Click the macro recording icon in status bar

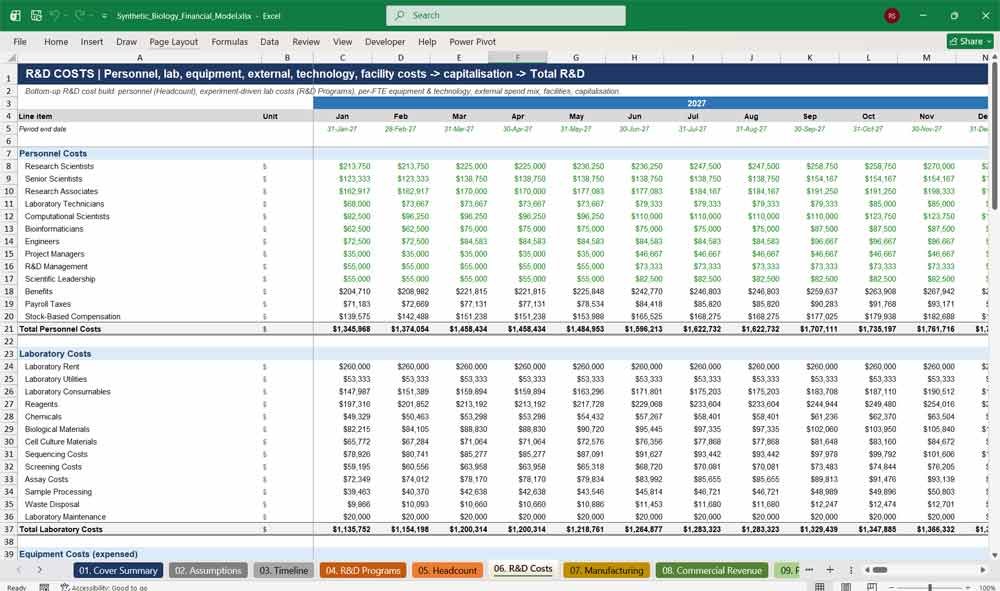click(44, 587)
